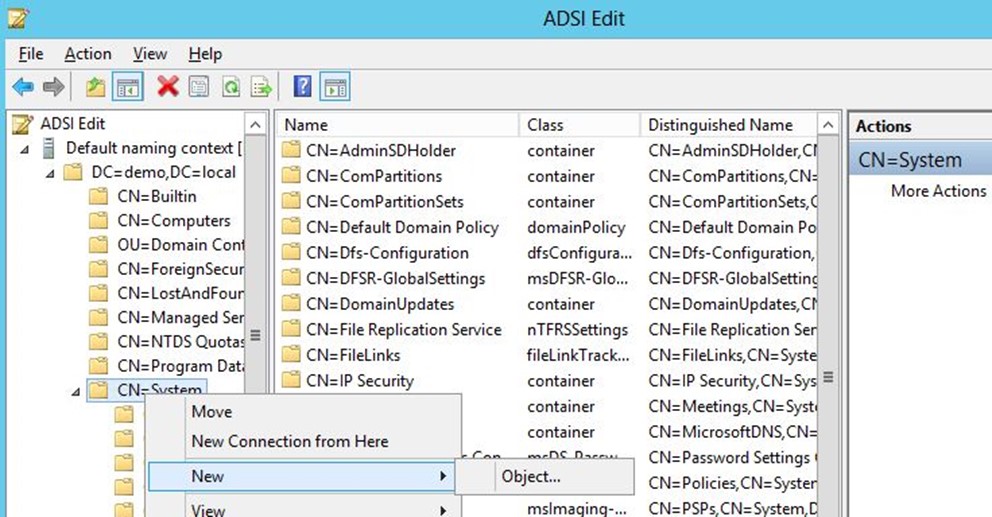Click the Back arrow toolbar icon

click(23, 87)
